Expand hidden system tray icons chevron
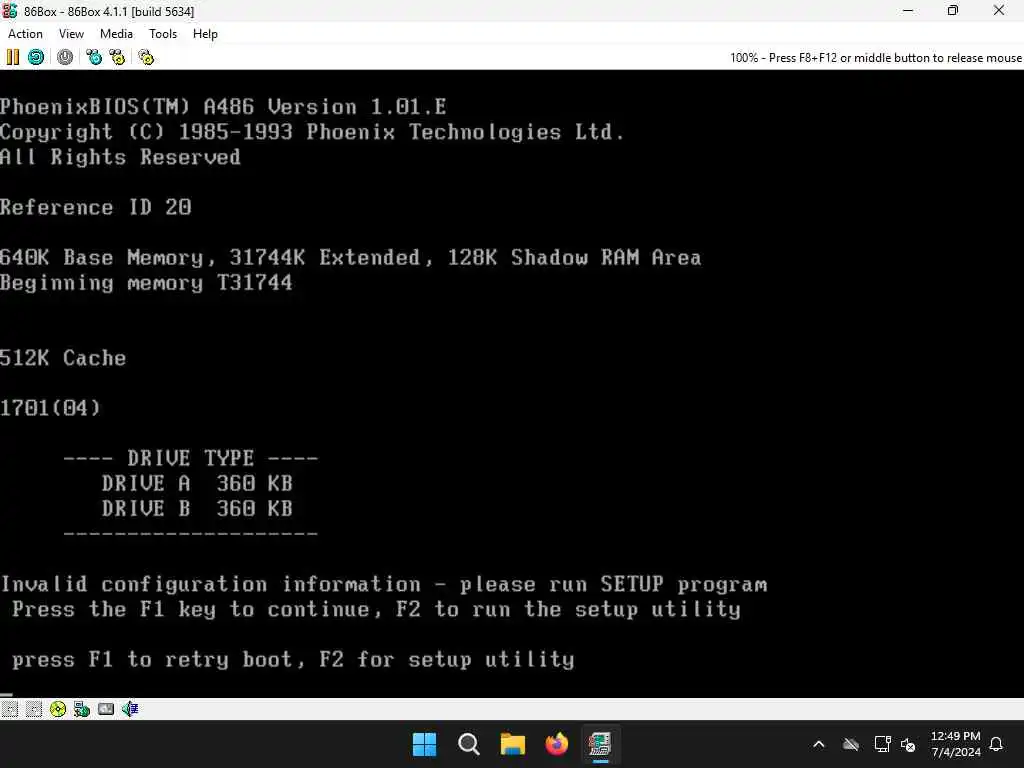This screenshot has height=768, width=1024. tap(818, 744)
